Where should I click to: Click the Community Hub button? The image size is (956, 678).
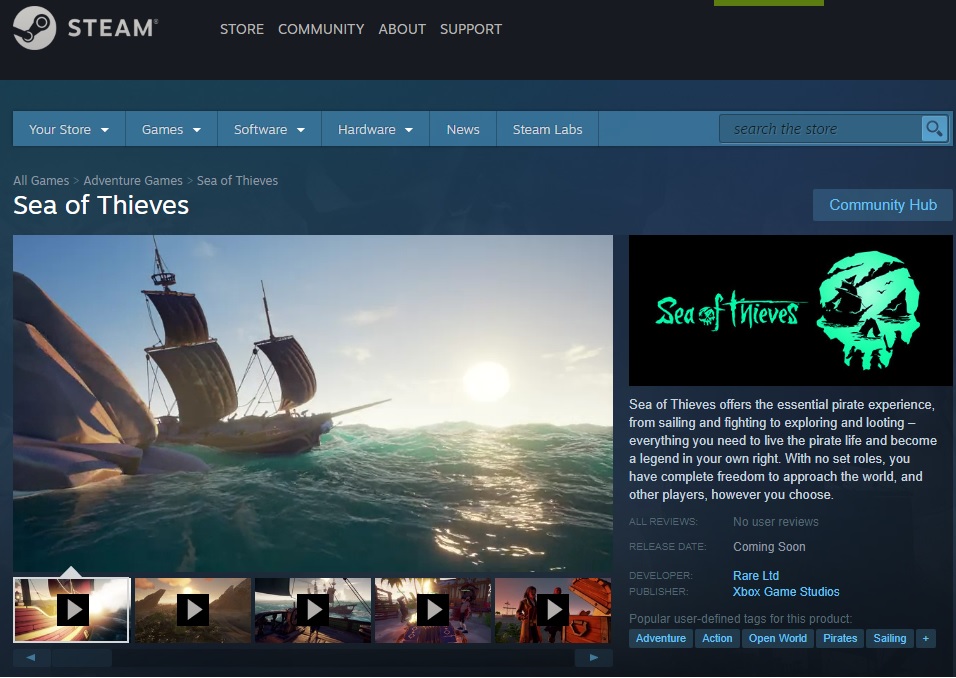click(882, 205)
